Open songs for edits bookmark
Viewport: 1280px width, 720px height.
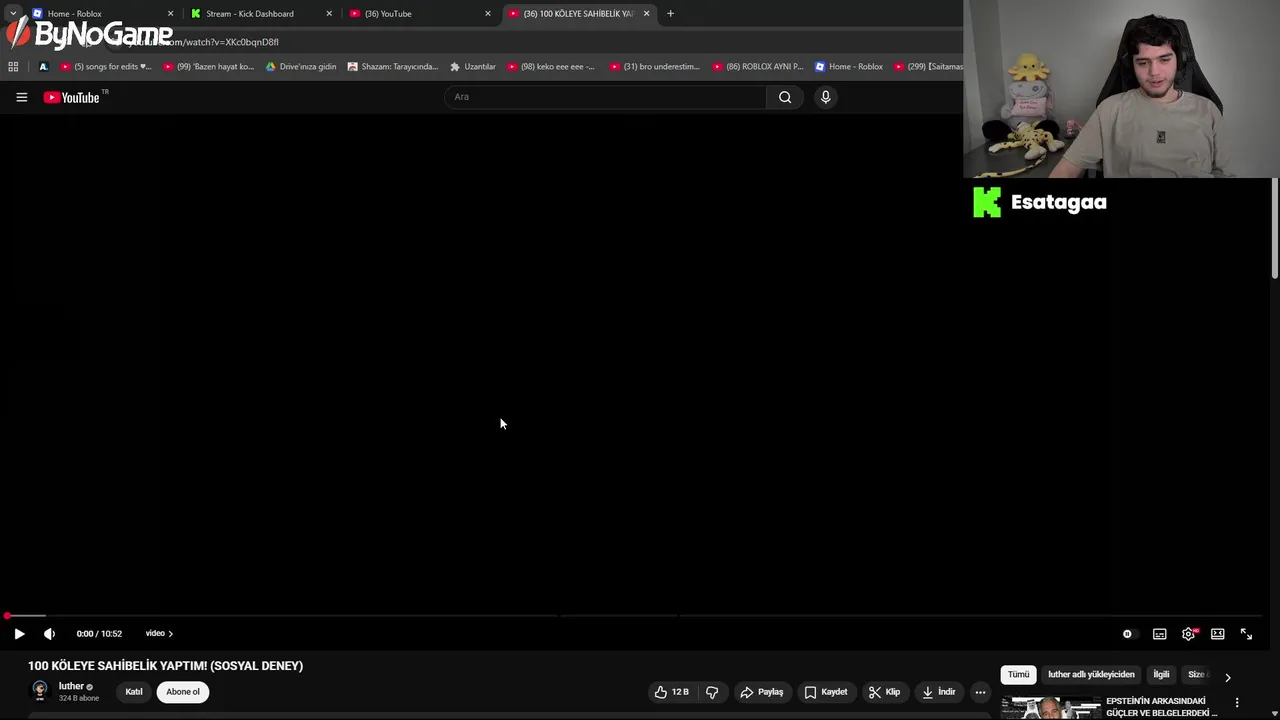[x=106, y=67]
